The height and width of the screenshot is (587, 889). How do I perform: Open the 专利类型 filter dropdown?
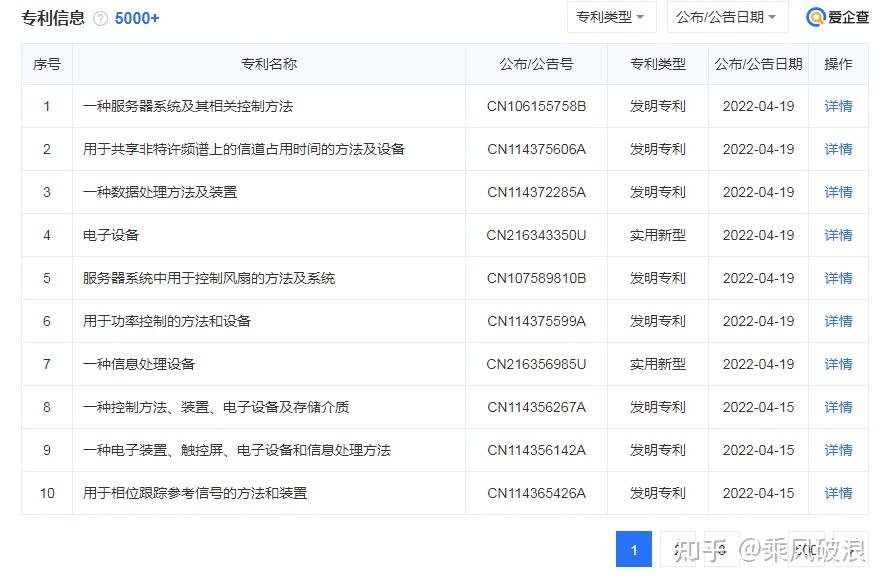(x=611, y=17)
